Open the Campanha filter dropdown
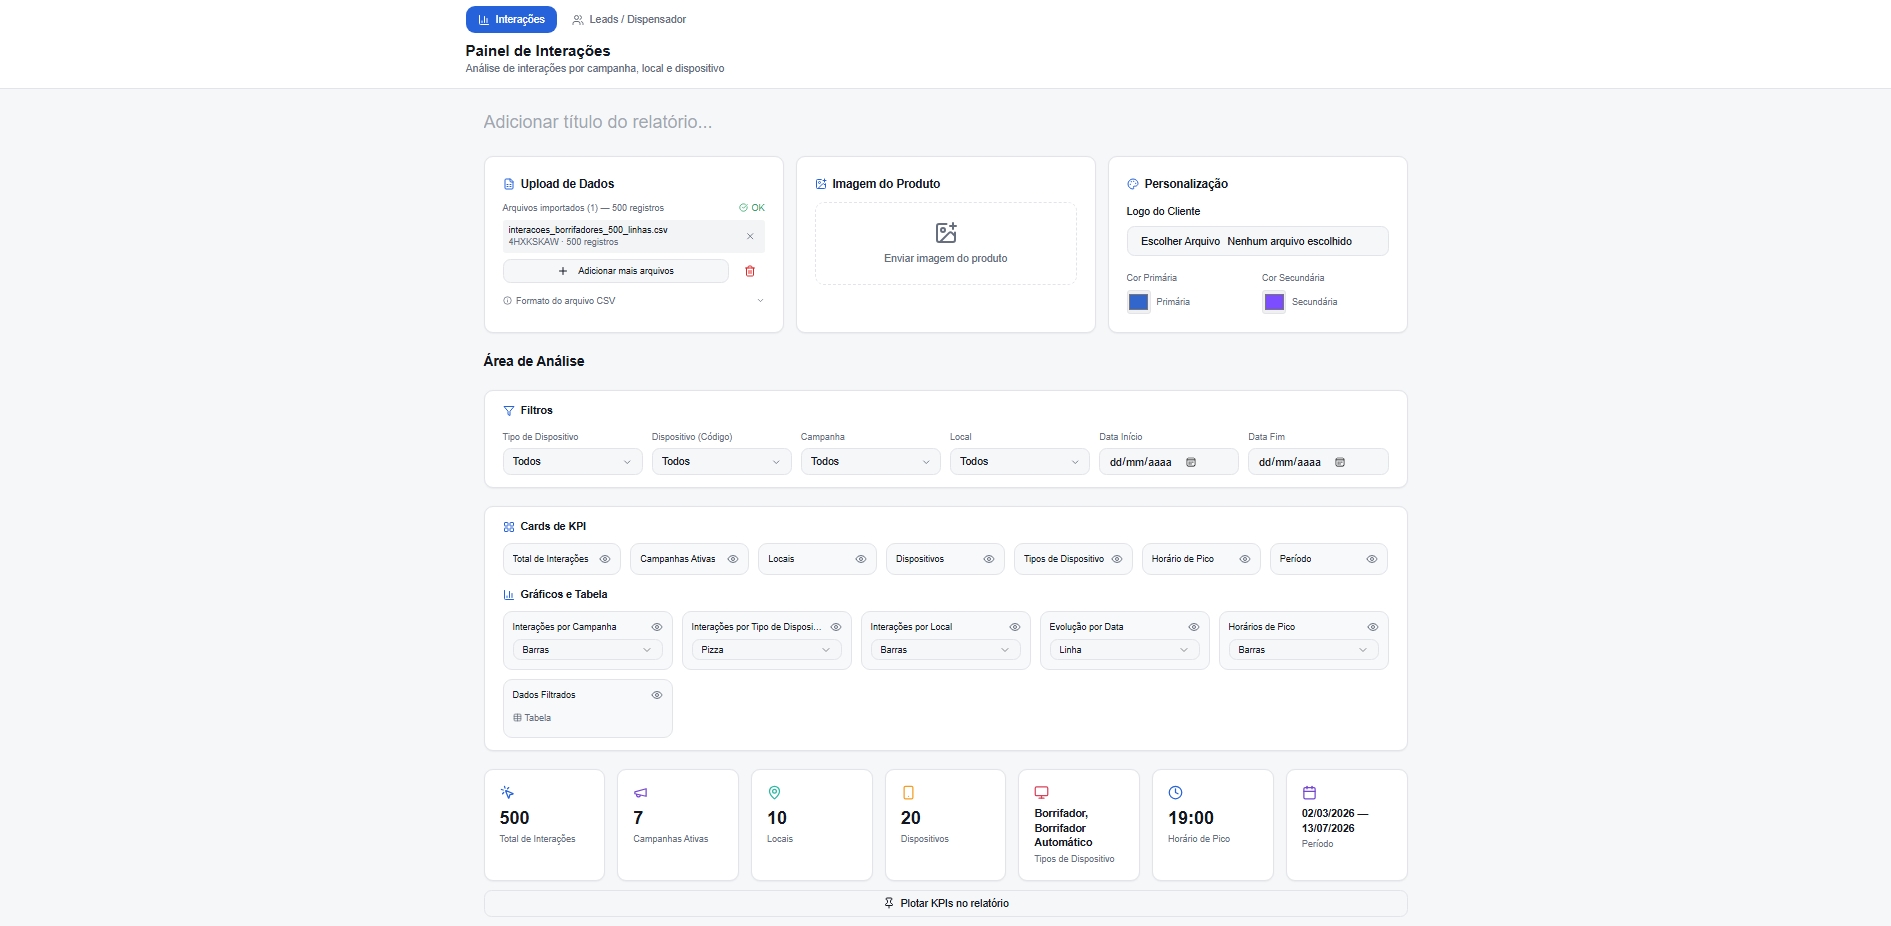The height and width of the screenshot is (926, 1891). 870,462
